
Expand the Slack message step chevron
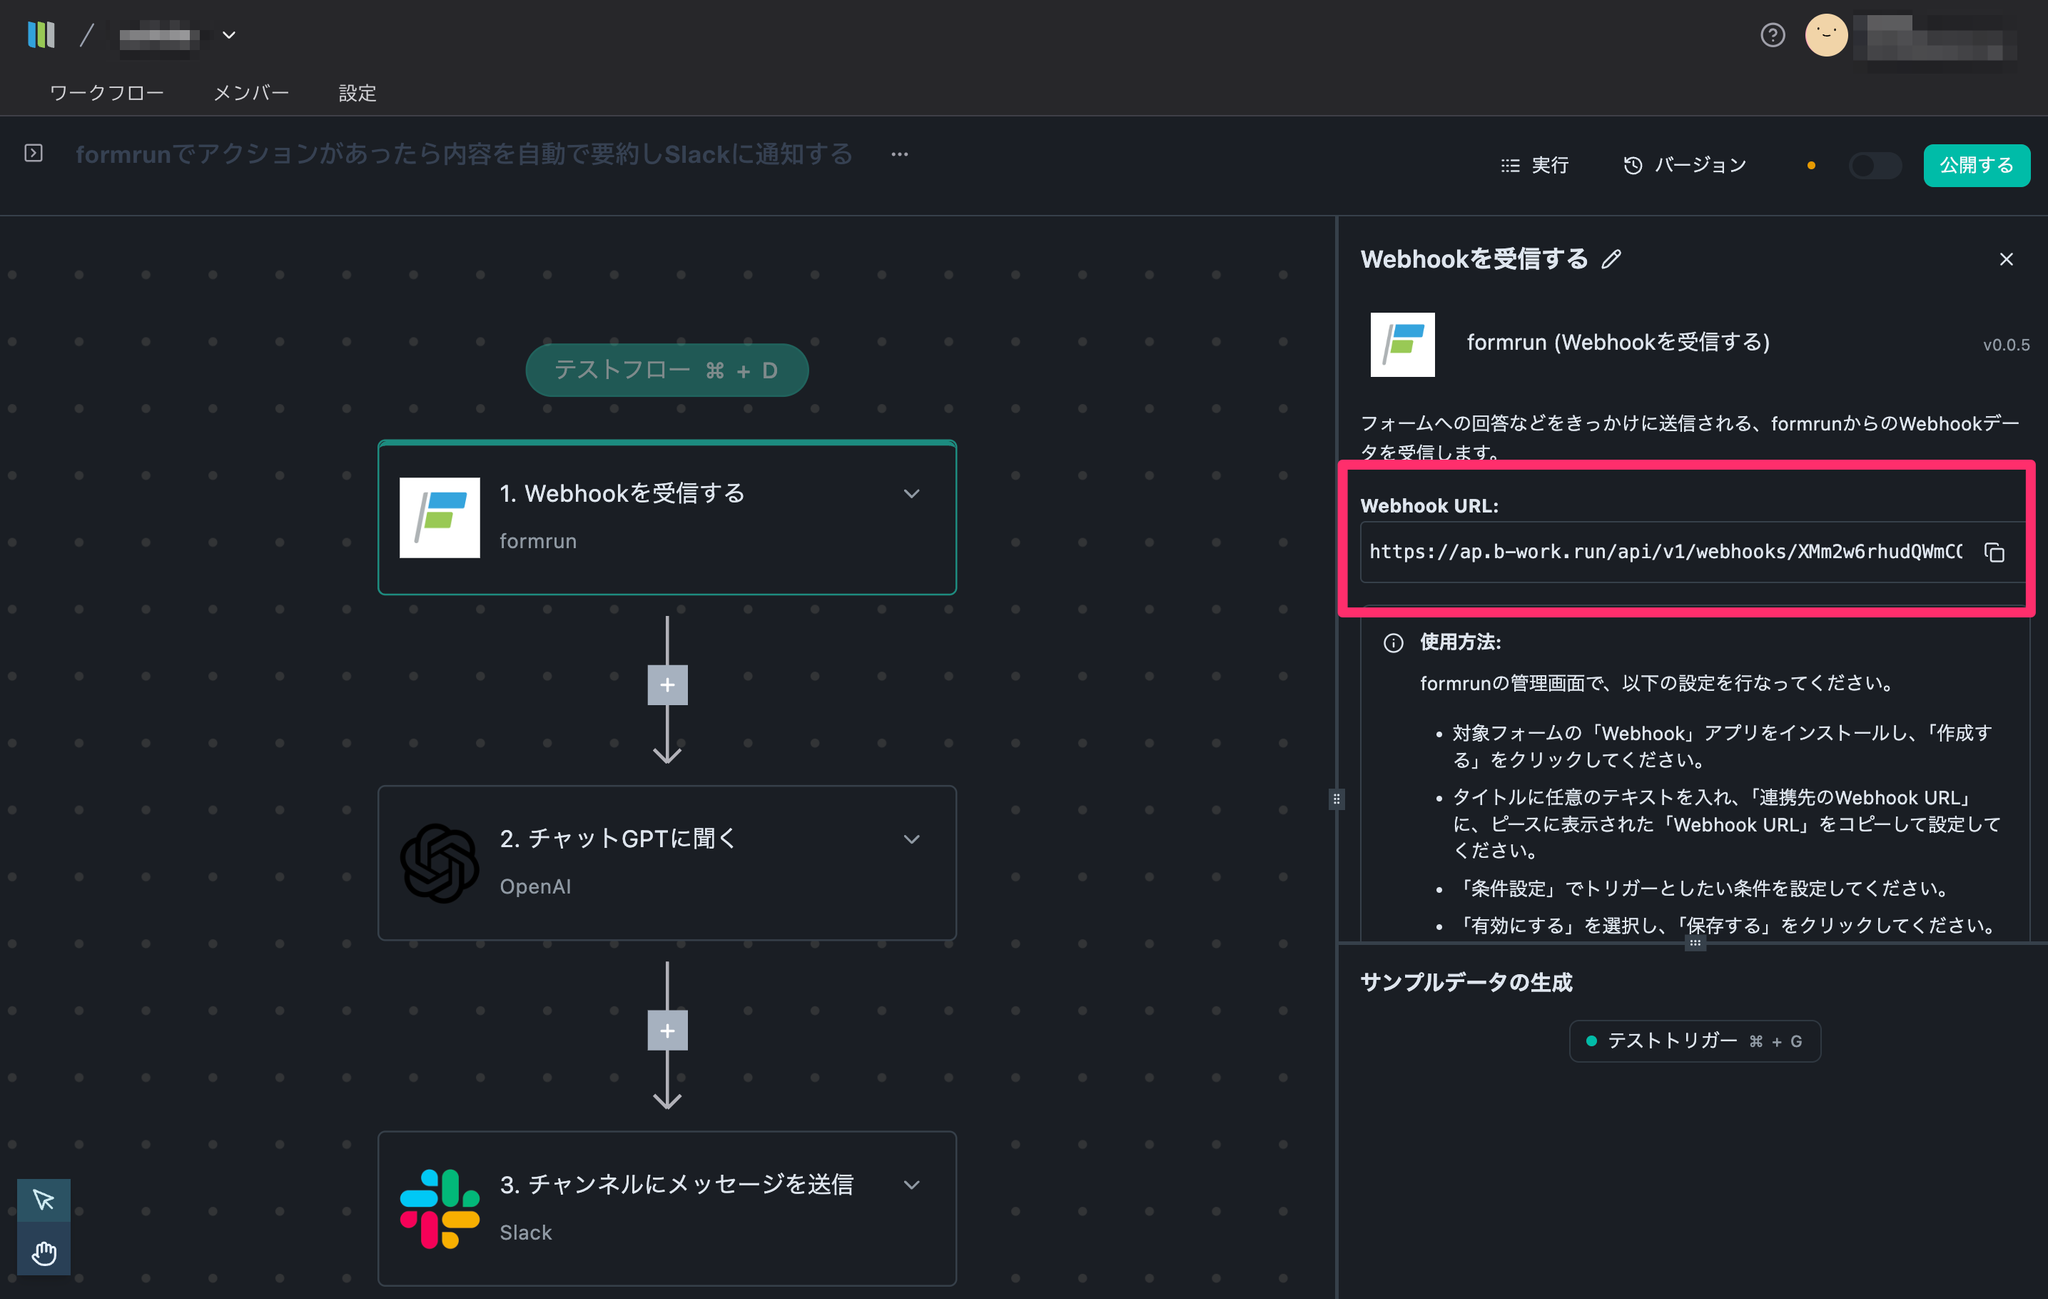click(x=911, y=1185)
